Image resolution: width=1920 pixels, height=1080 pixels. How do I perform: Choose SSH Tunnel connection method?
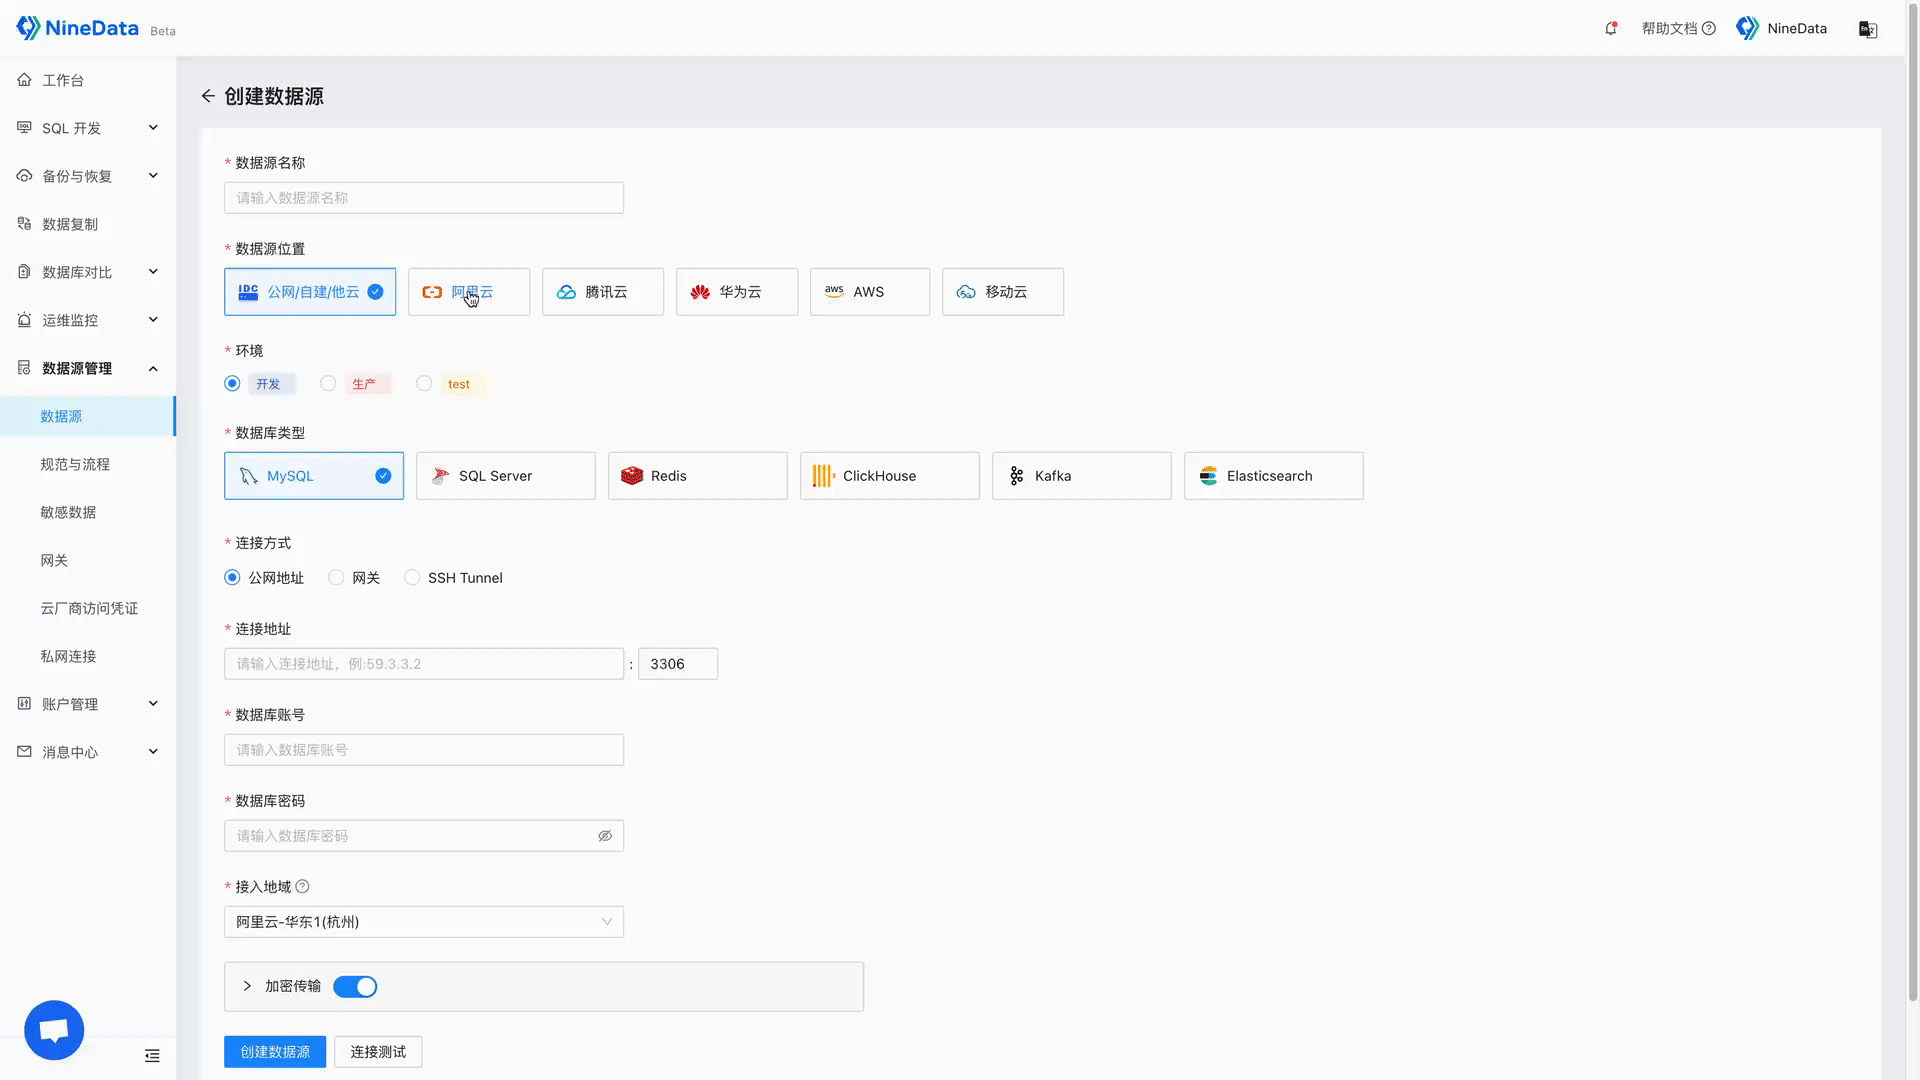click(412, 577)
